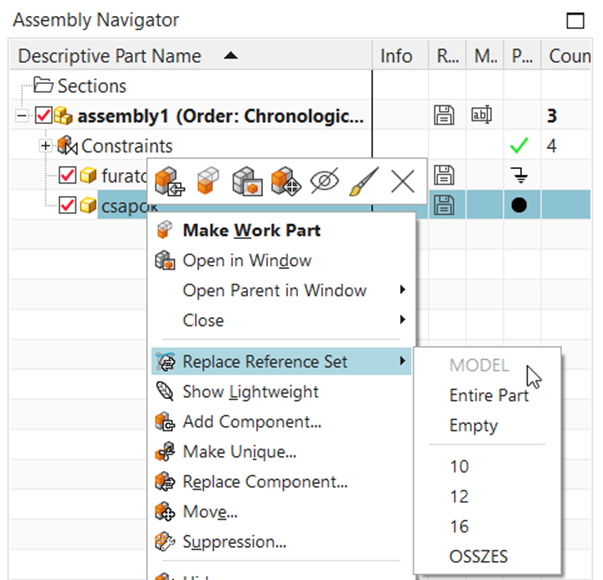Expand the Constraints tree node

(45, 146)
